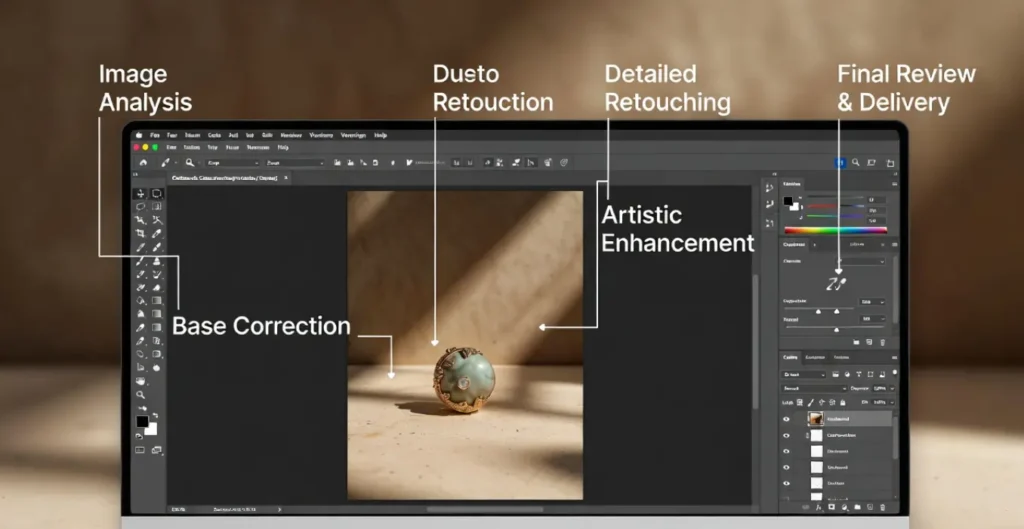Click the canvas horizontal scrollbar
This screenshot has width=1024, height=529.
[x=485, y=509]
